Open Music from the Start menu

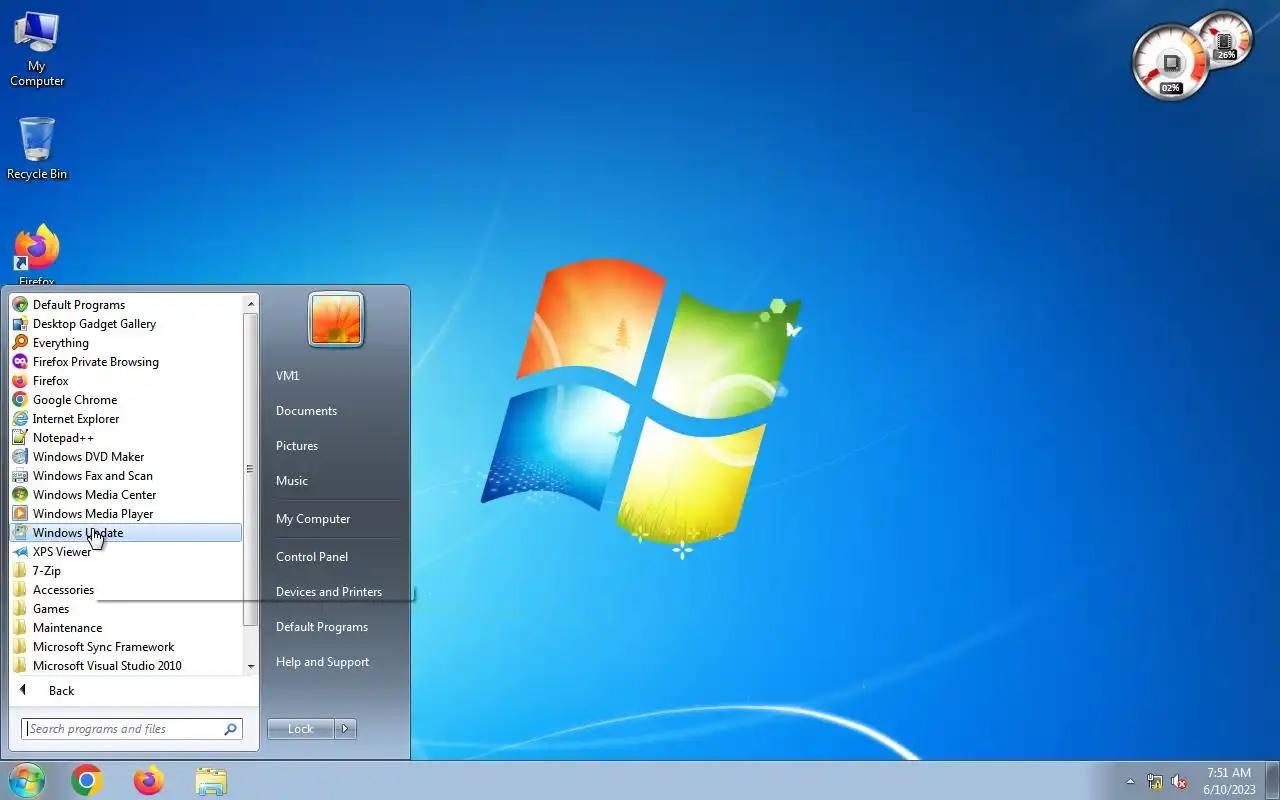pyautogui.click(x=336, y=481)
